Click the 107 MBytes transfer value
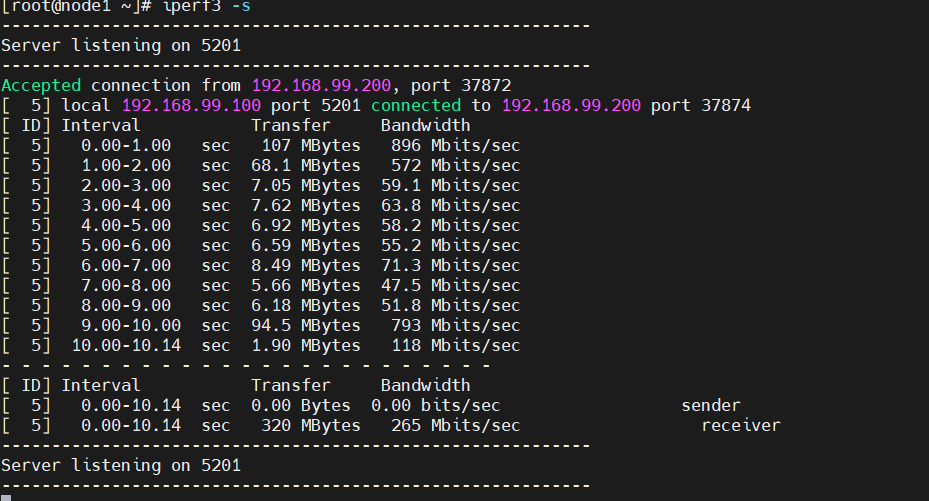 coord(310,146)
